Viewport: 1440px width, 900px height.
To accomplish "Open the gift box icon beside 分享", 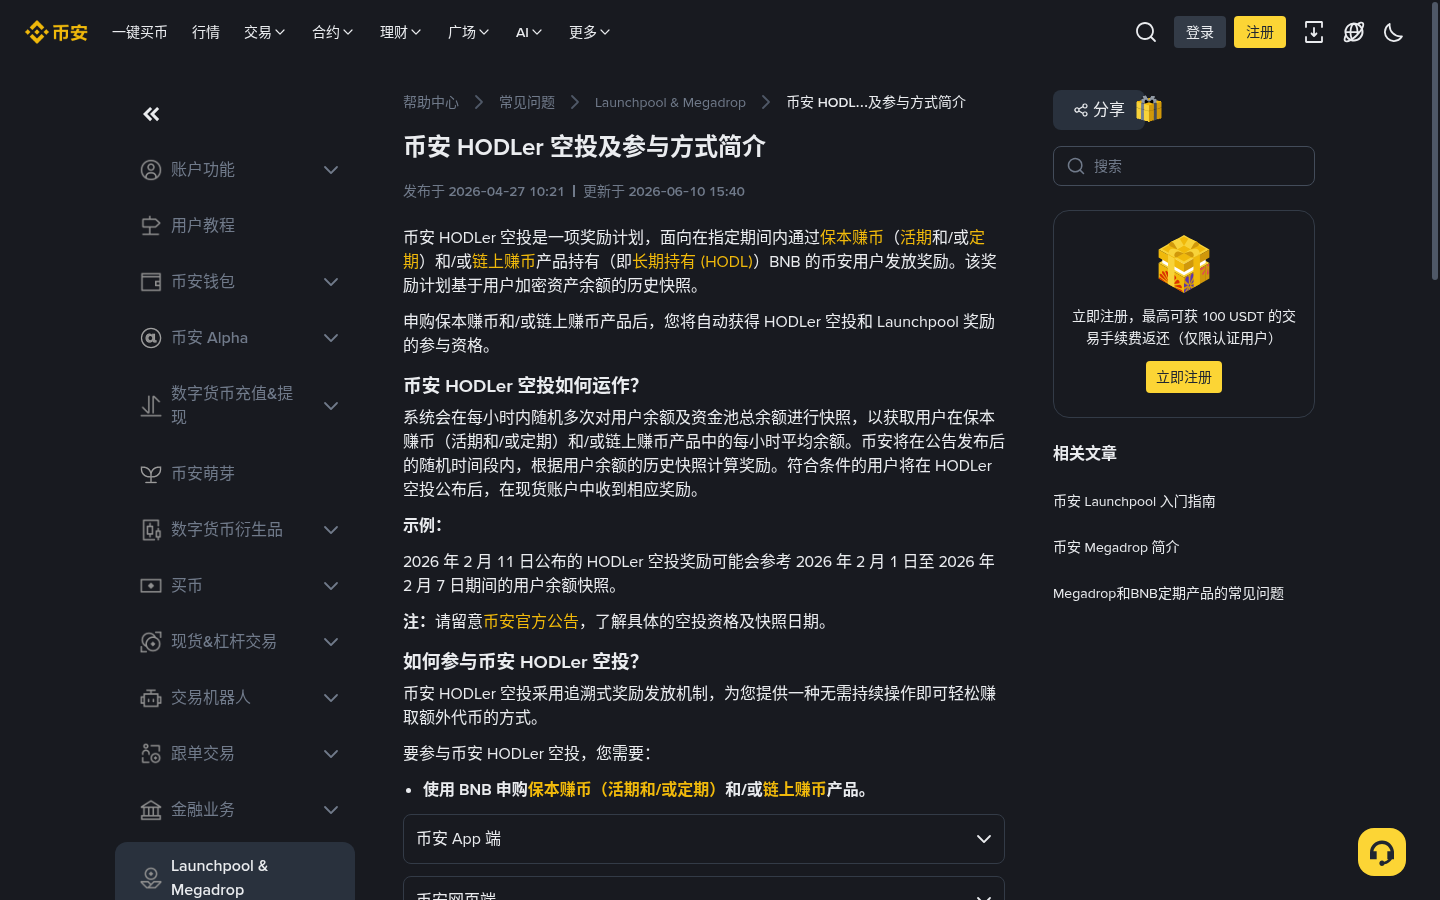I will [x=1149, y=109].
